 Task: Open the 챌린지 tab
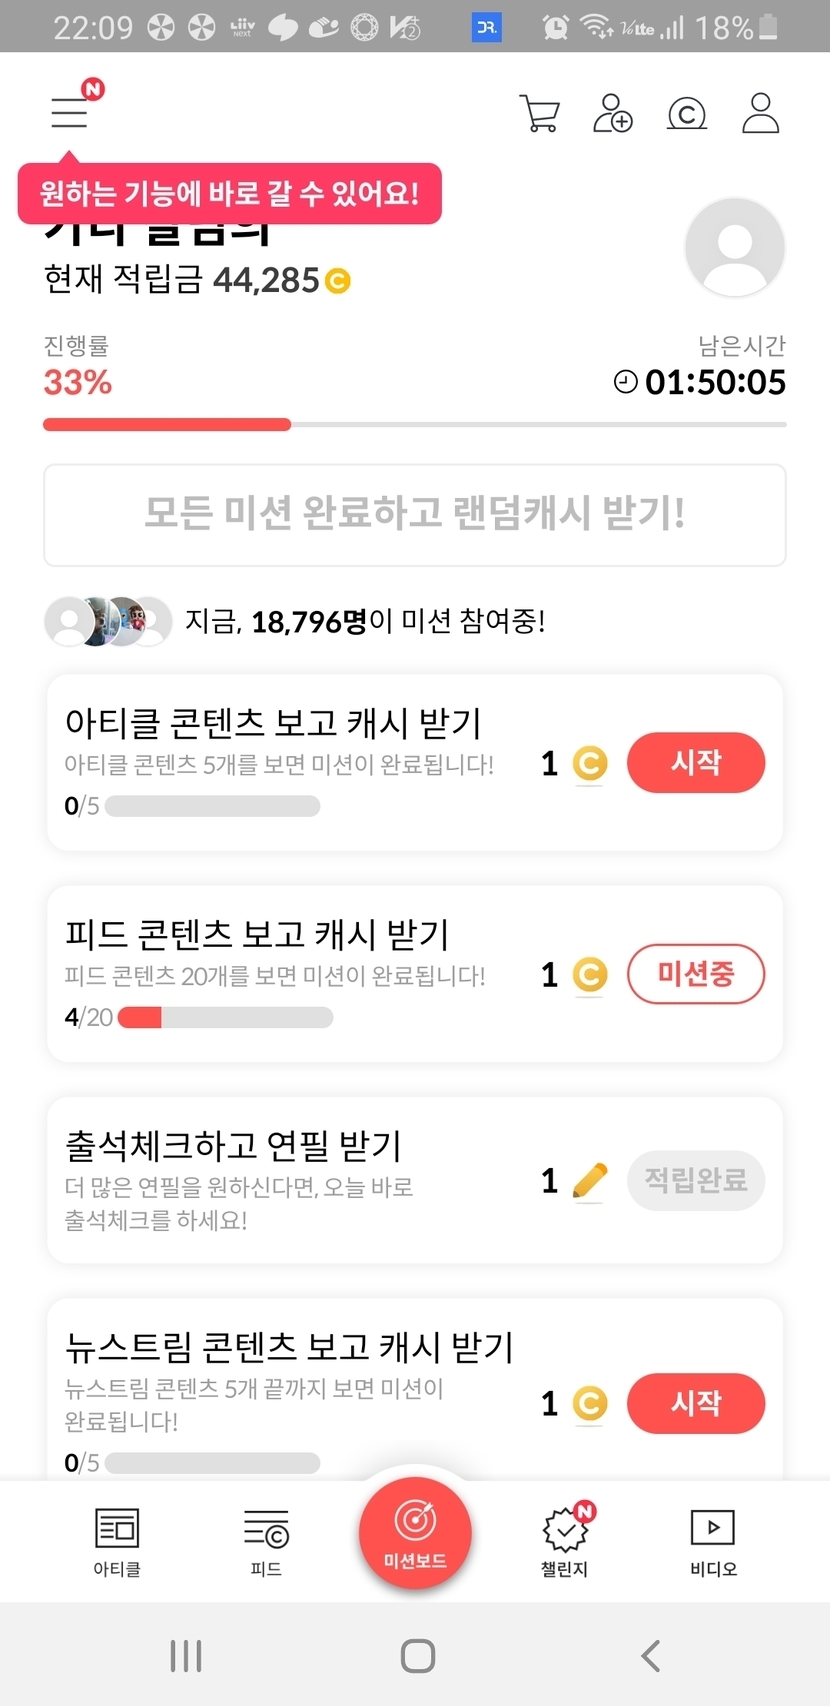tap(565, 1542)
